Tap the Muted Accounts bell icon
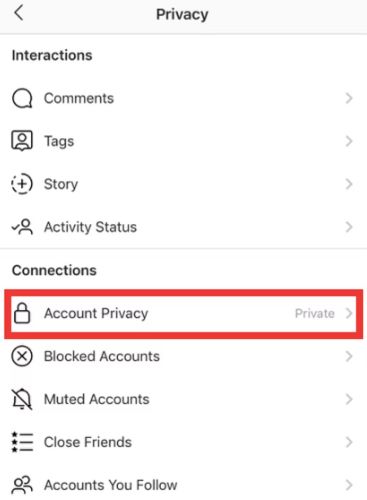Screen dimensions: 367x500 click(x=22, y=399)
